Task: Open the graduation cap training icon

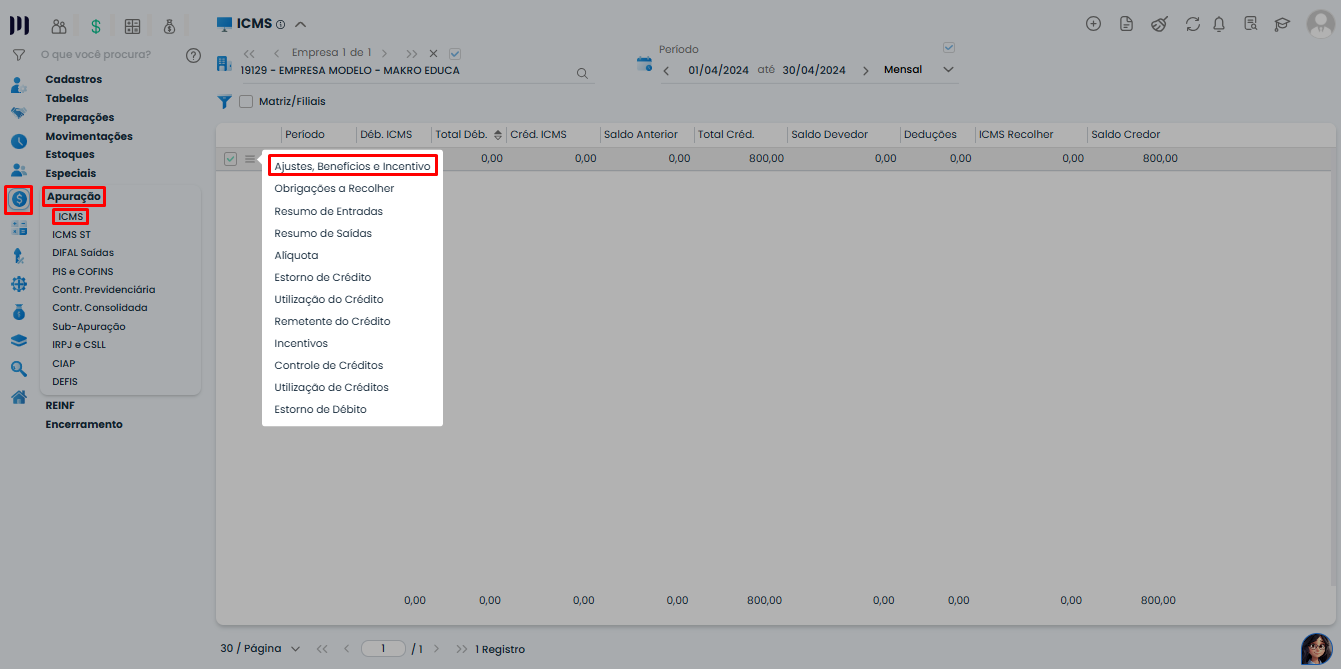Action: (1282, 24)
